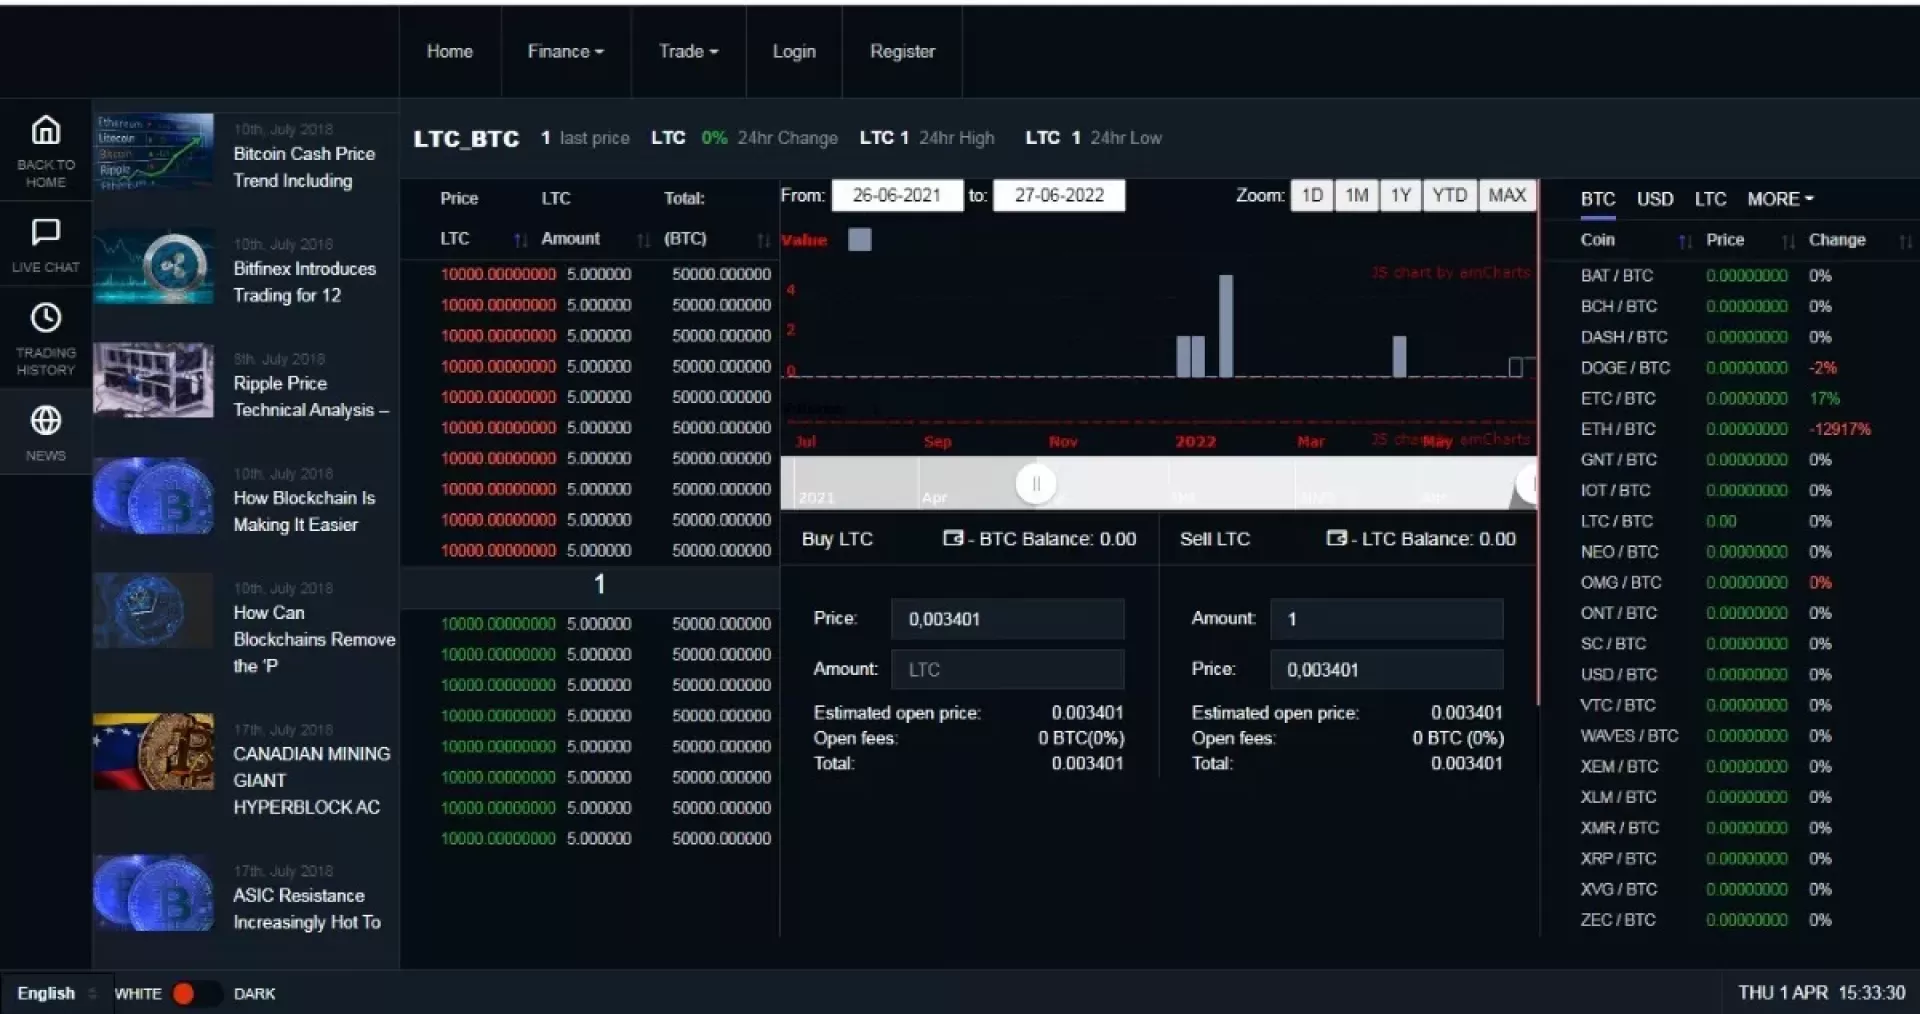Click sort arrows next to Coin column
The image size is (1920, 1014).
click(x=1685, y=241)
